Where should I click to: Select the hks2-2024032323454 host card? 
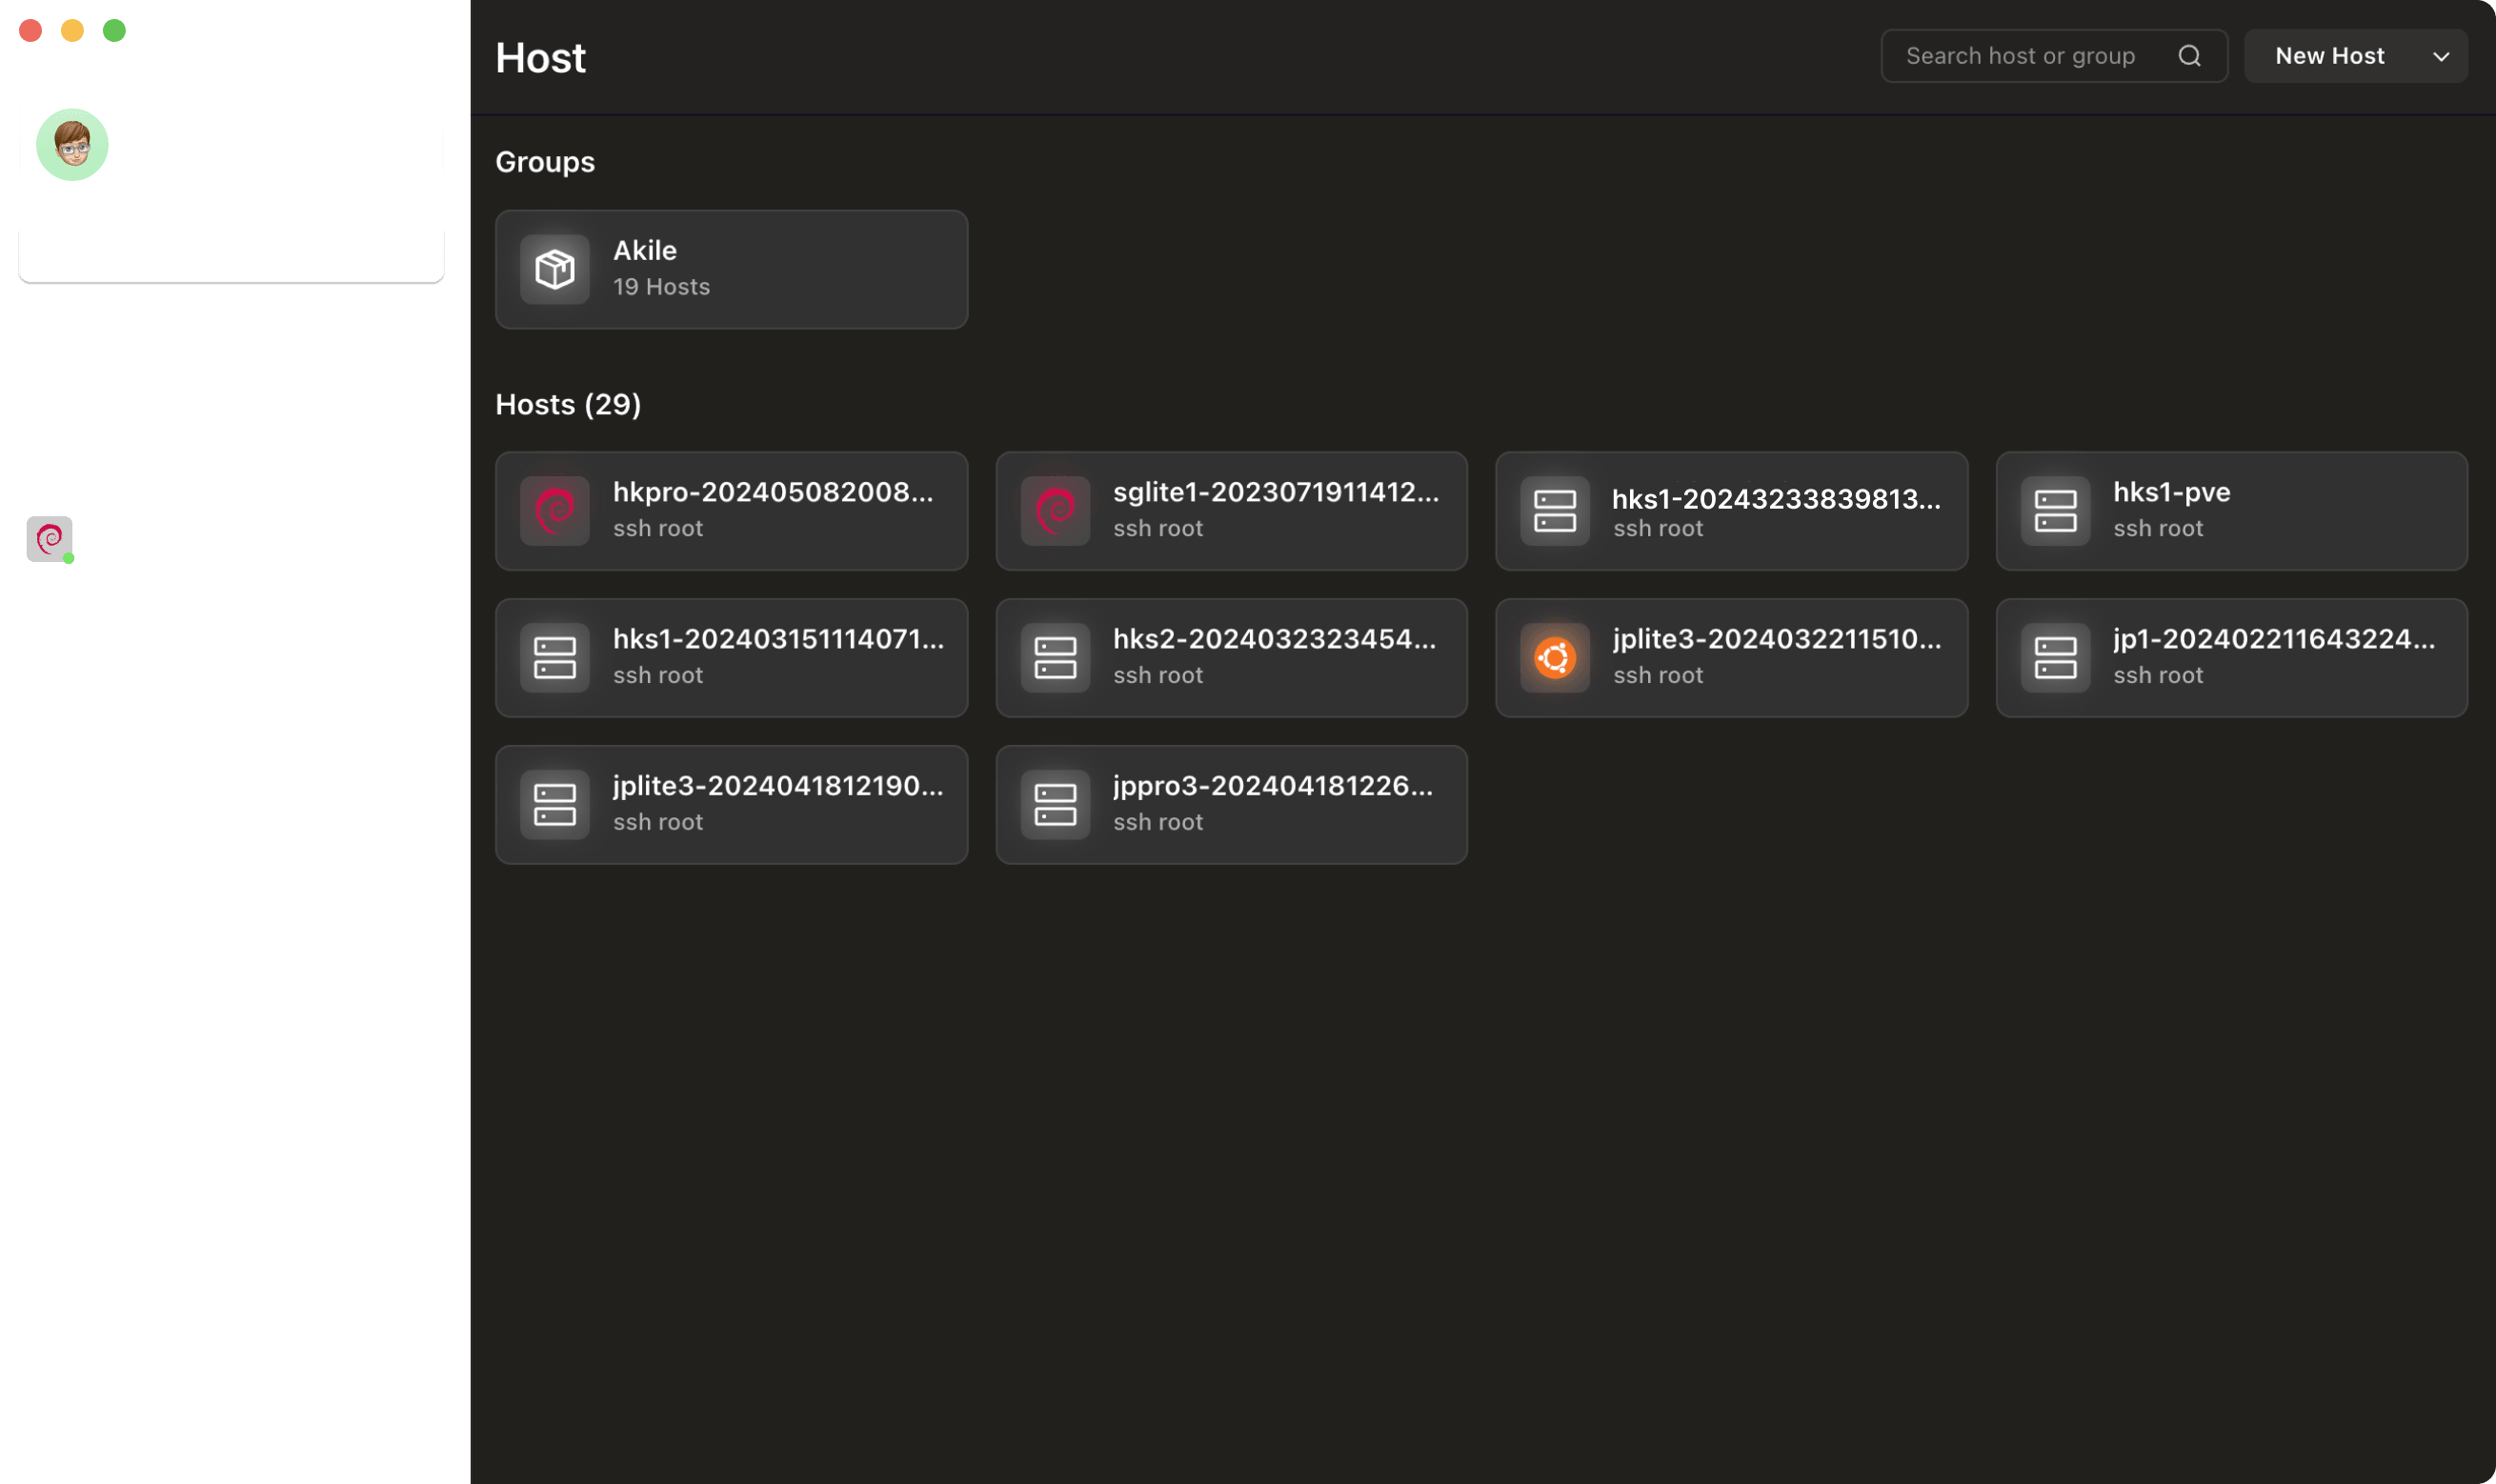(1231, 657)
